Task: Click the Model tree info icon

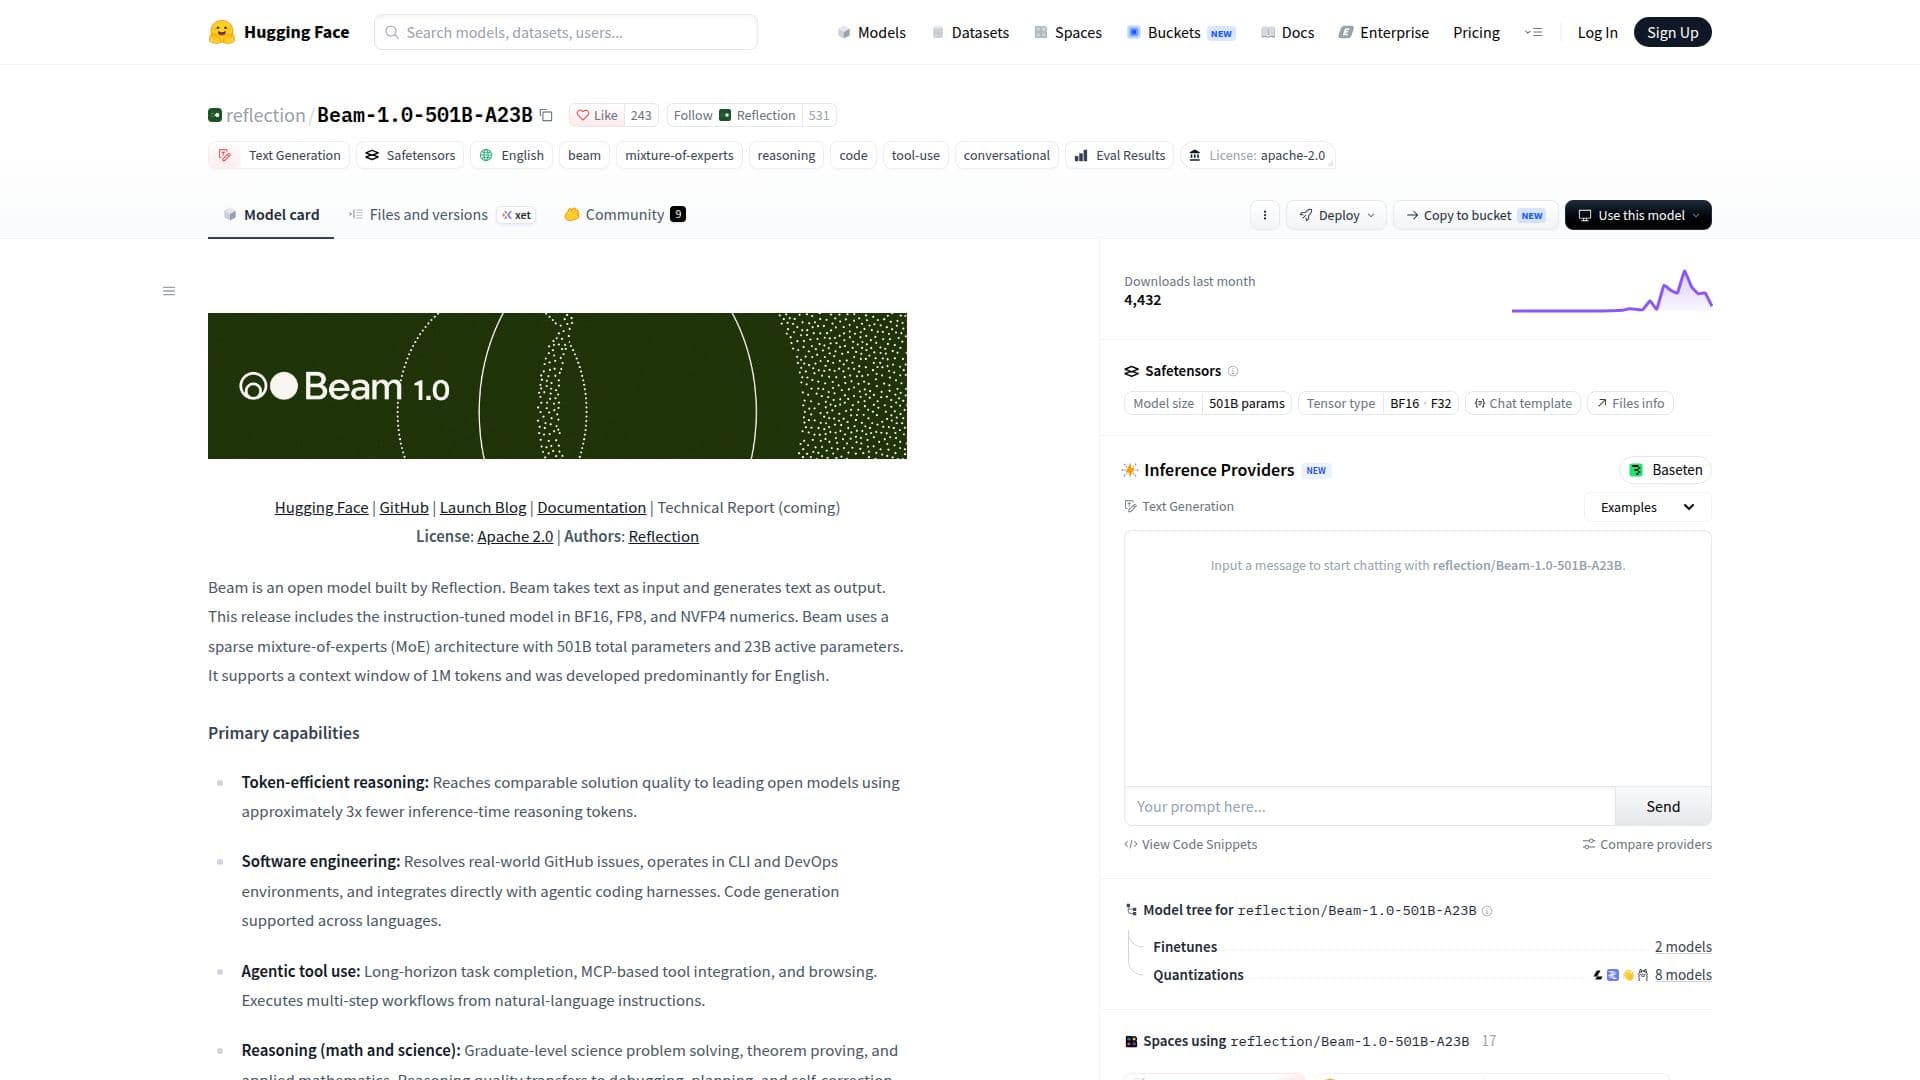Action: (x=1487, y=911)
